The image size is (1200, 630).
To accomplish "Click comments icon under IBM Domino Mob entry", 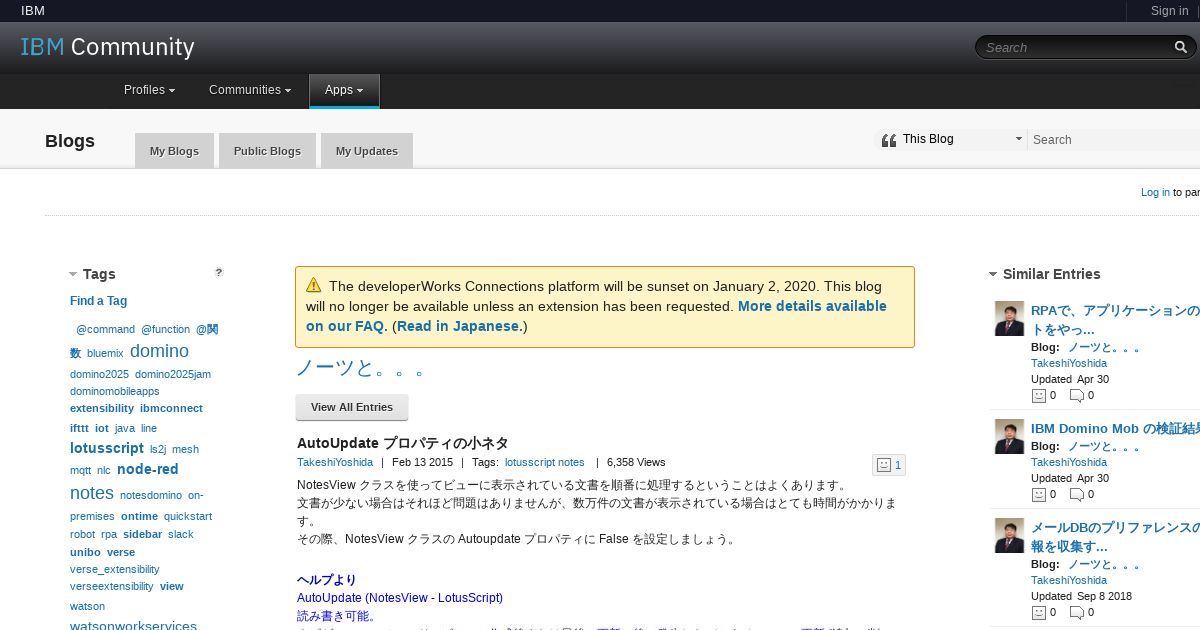I will (x=1077, y=494).
